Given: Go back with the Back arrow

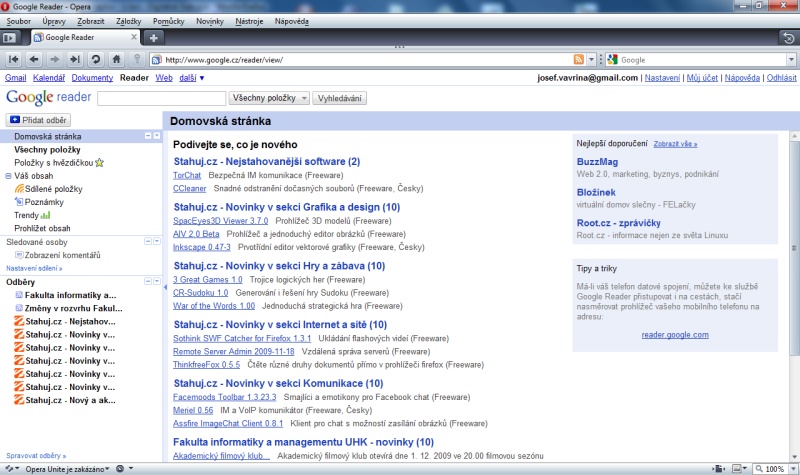Looking at the screenshot, I should (34, 60).
